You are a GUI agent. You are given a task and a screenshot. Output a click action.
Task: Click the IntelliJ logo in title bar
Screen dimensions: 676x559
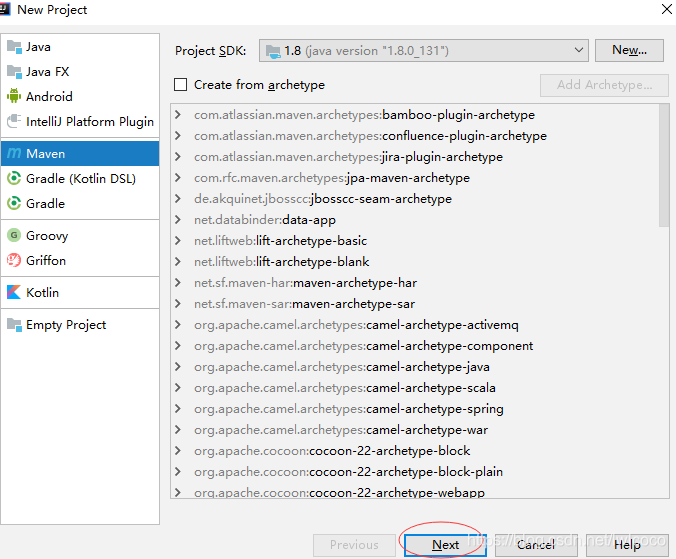coord(5,9)
